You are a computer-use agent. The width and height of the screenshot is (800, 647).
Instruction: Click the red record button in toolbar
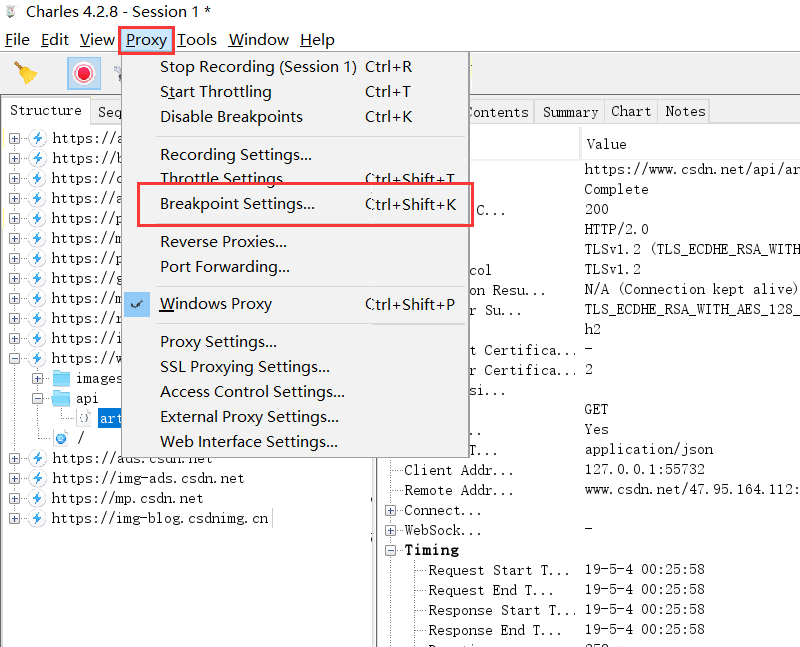pyautogui.click(x=84, y=73)
